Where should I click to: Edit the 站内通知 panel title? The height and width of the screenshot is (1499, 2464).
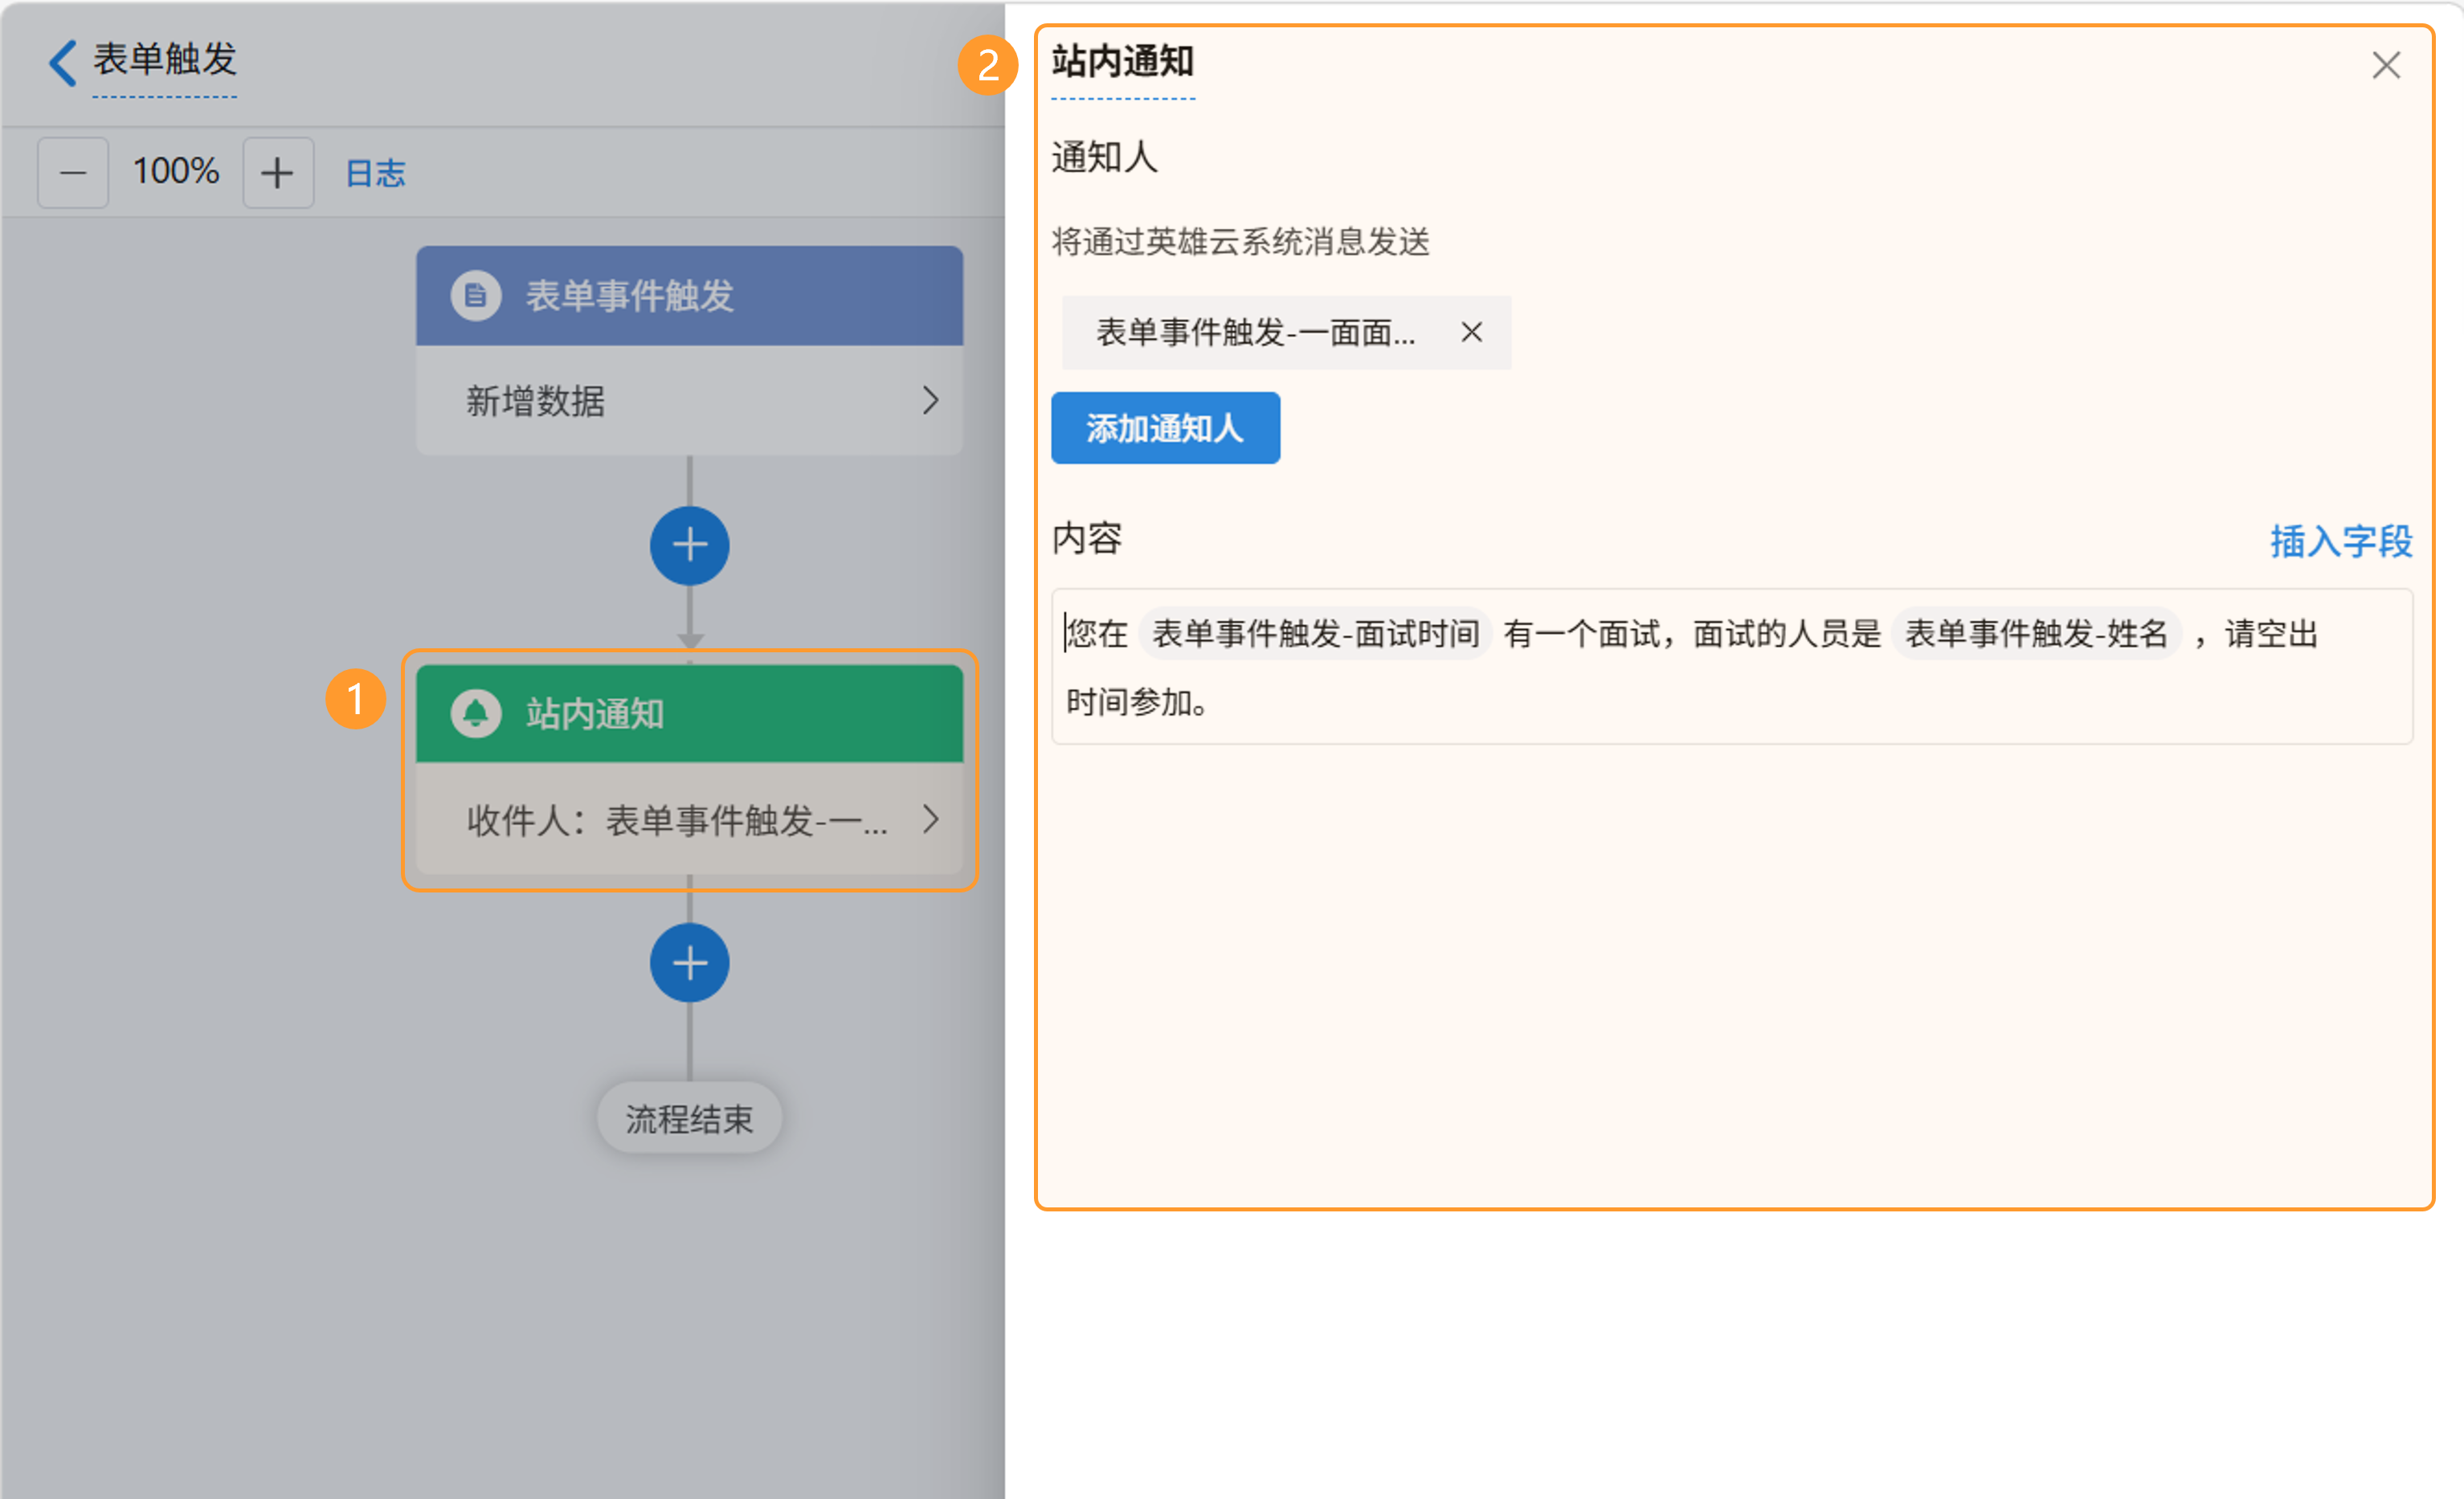point(1122,62)
